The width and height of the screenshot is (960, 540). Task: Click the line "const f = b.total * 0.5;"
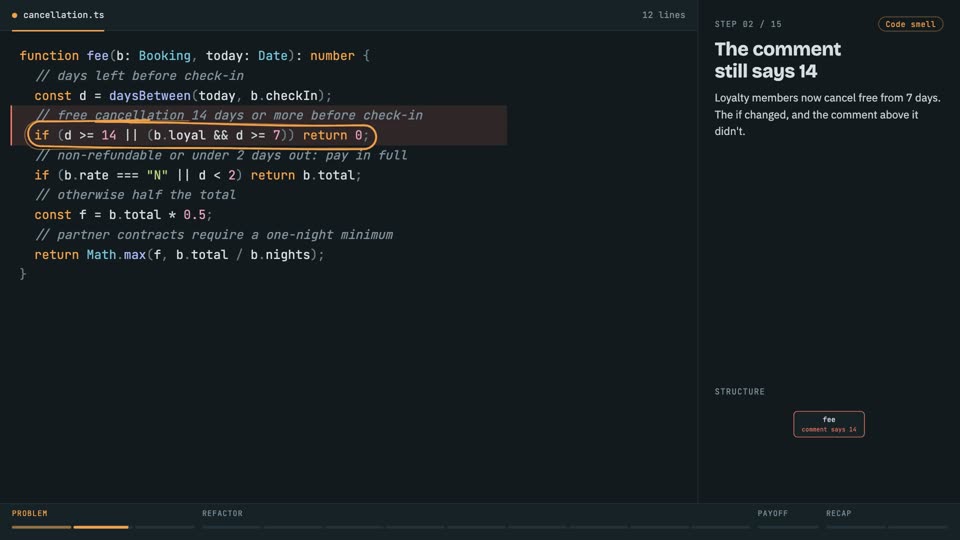coord(123,215)
